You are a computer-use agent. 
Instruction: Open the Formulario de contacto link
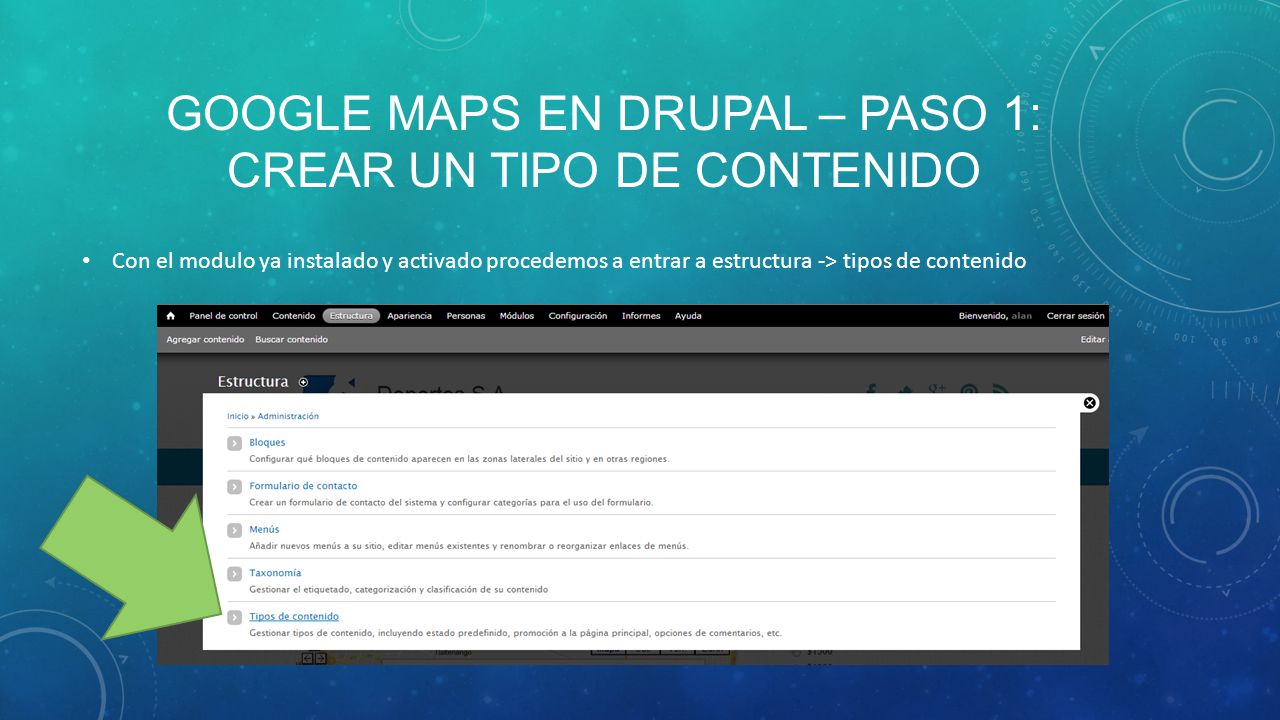point(303,486)
